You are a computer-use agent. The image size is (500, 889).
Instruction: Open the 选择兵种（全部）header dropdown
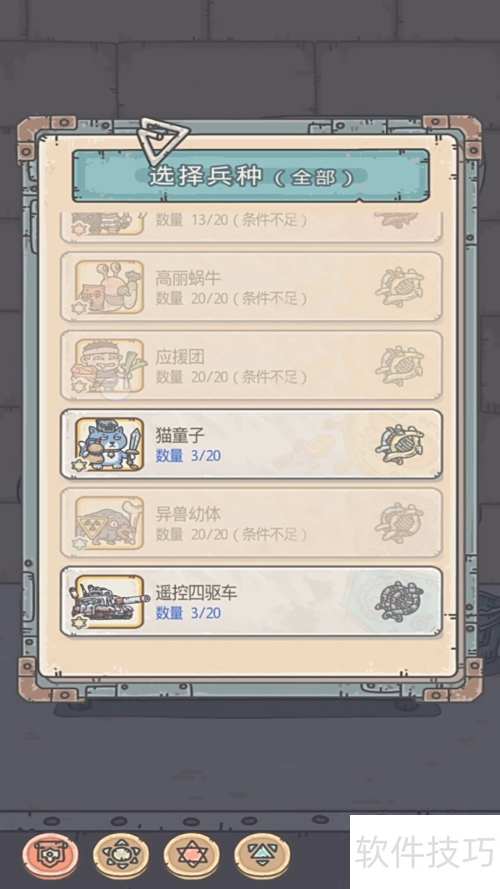coord(251,176)
